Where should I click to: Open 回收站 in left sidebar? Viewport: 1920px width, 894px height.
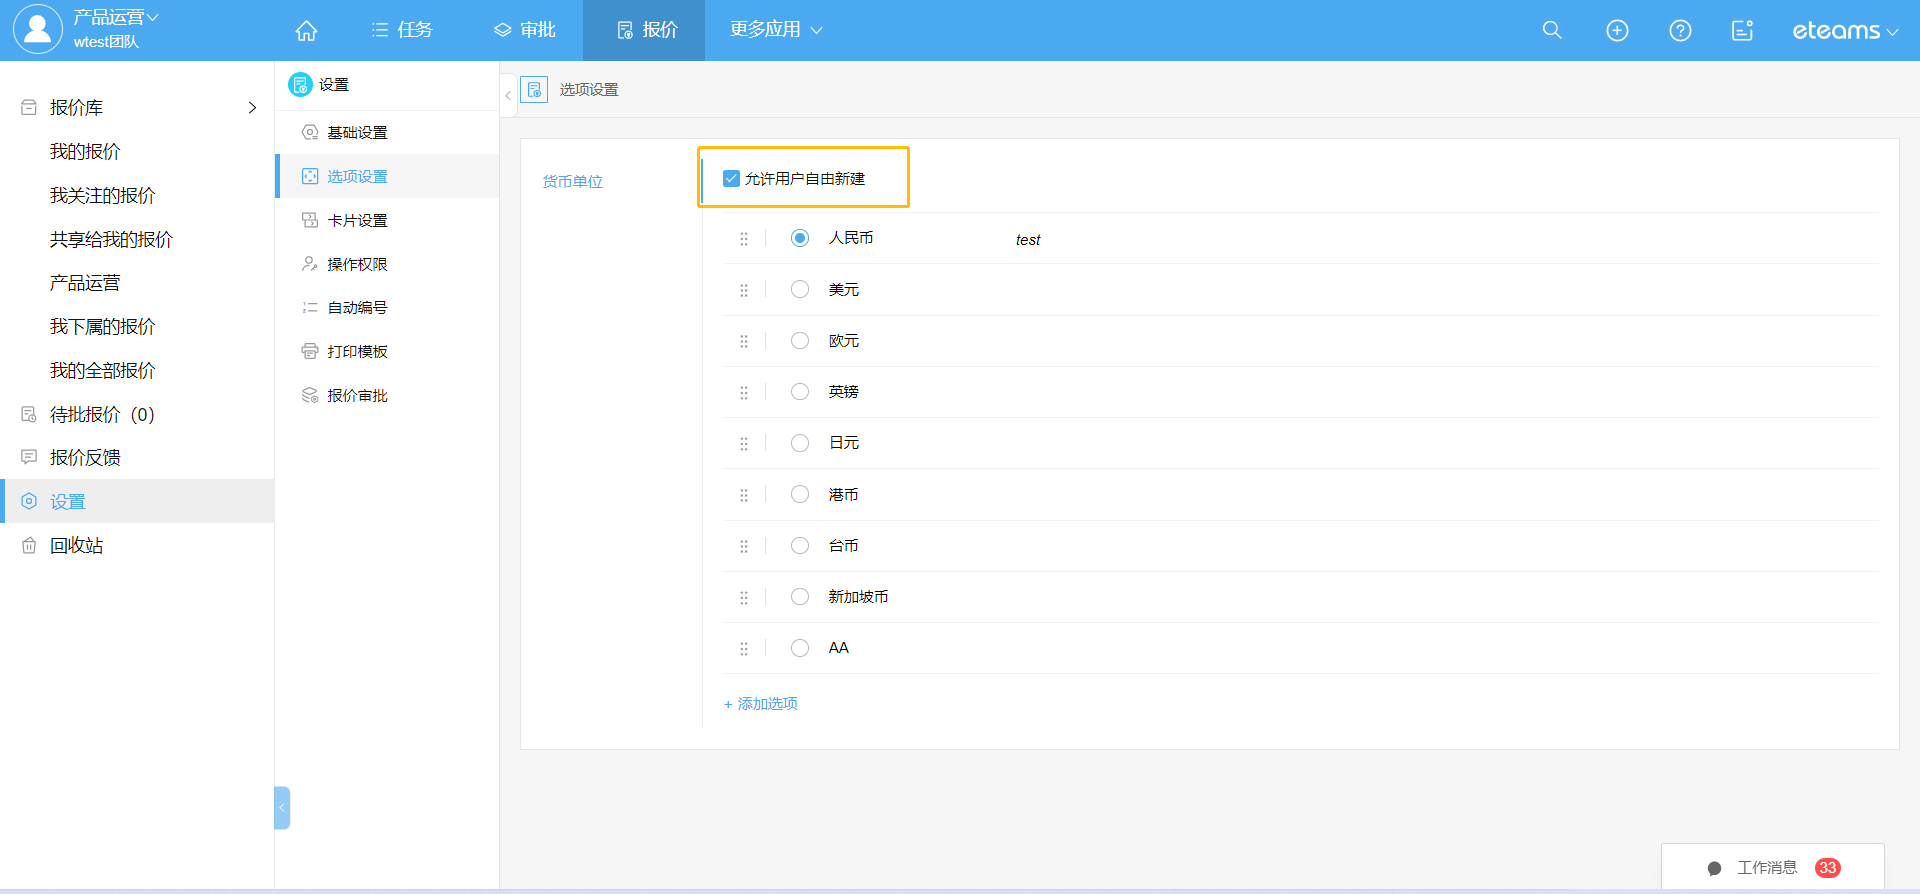(x=76, y=546)
